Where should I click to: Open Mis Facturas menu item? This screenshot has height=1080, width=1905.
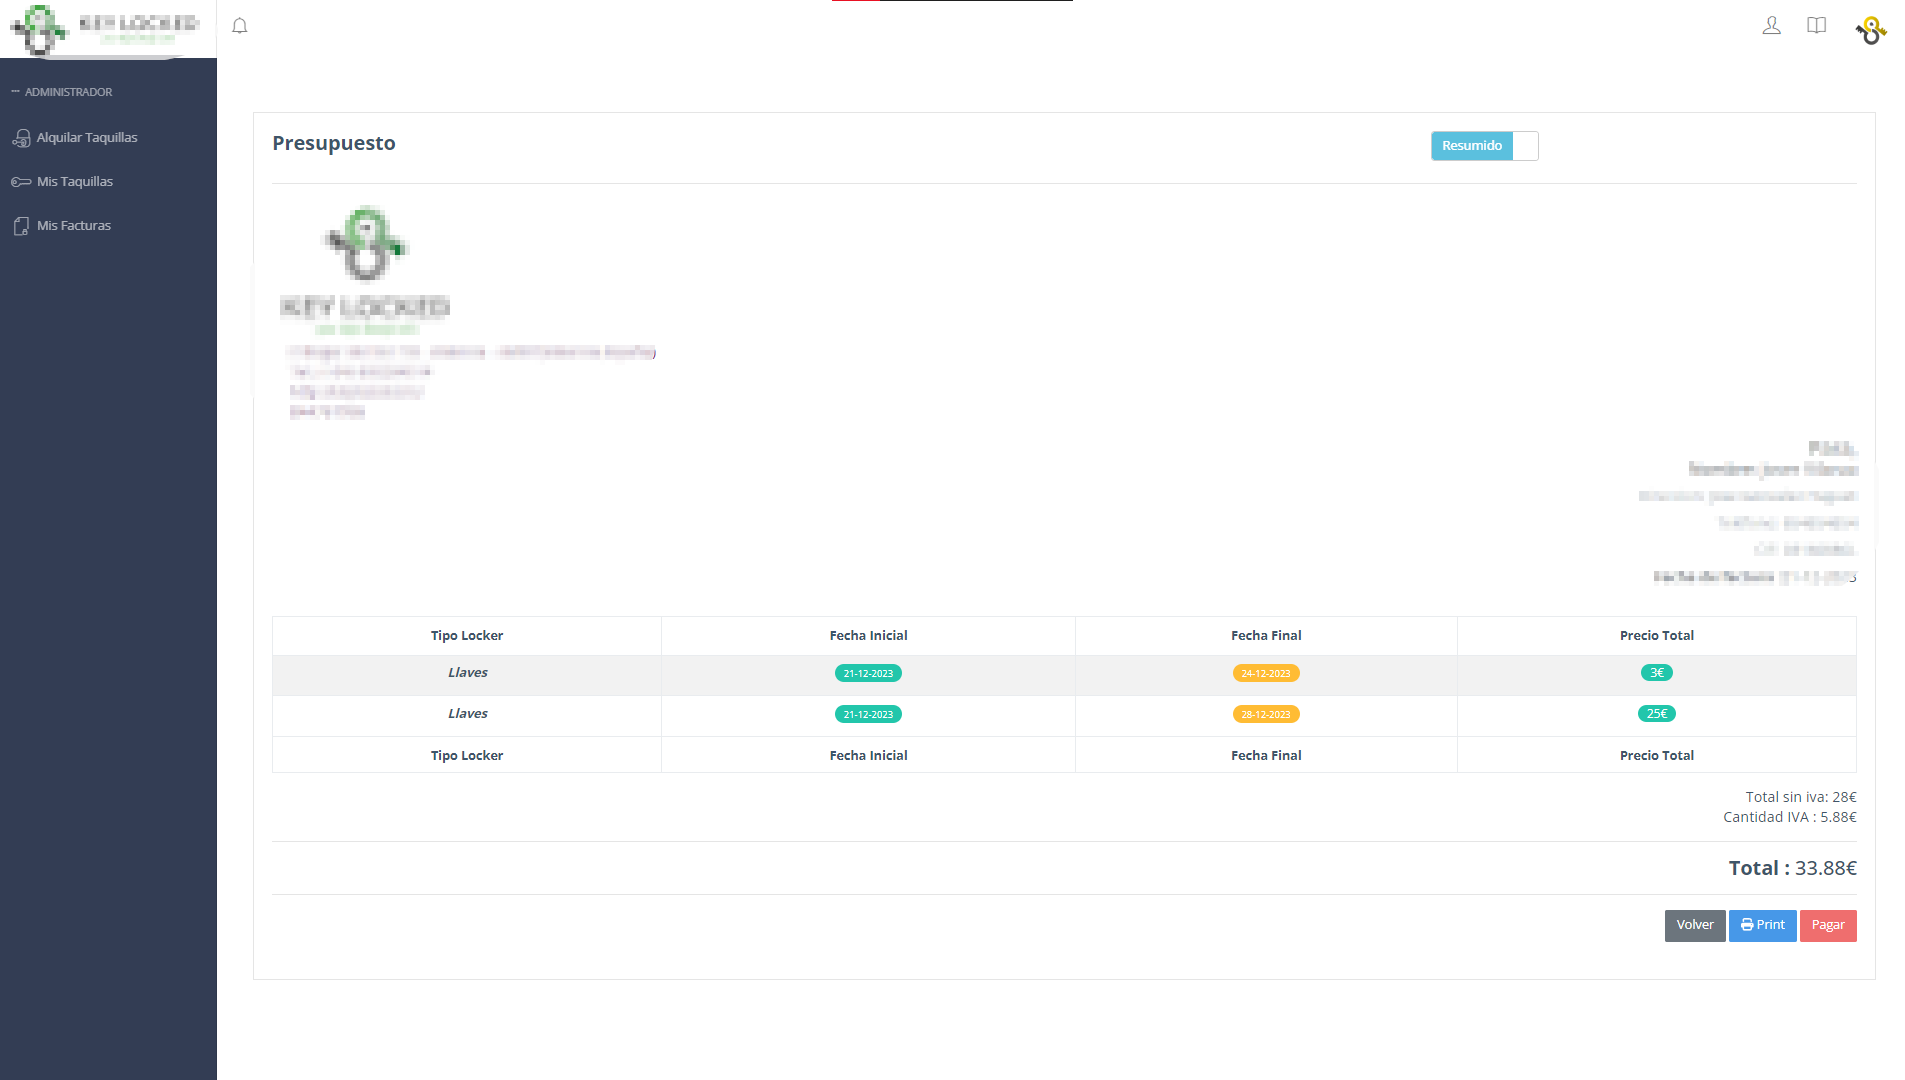point(74,226)
